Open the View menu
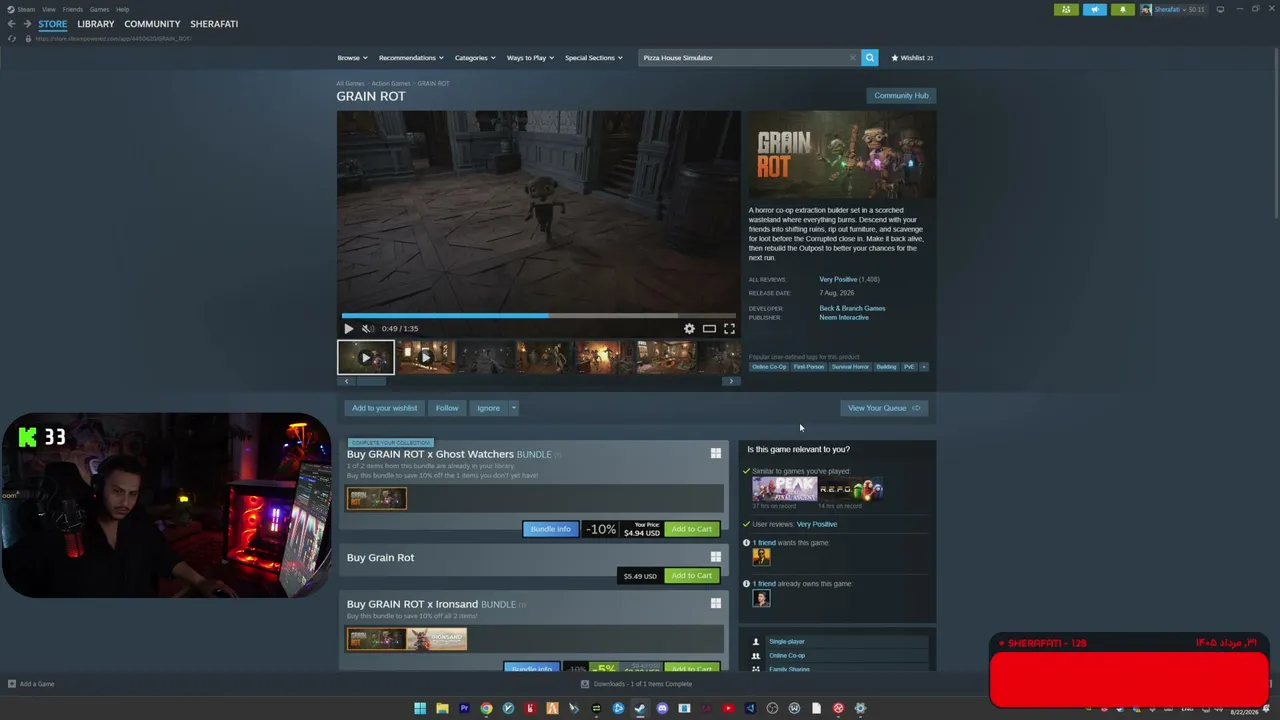 point(48,9)
